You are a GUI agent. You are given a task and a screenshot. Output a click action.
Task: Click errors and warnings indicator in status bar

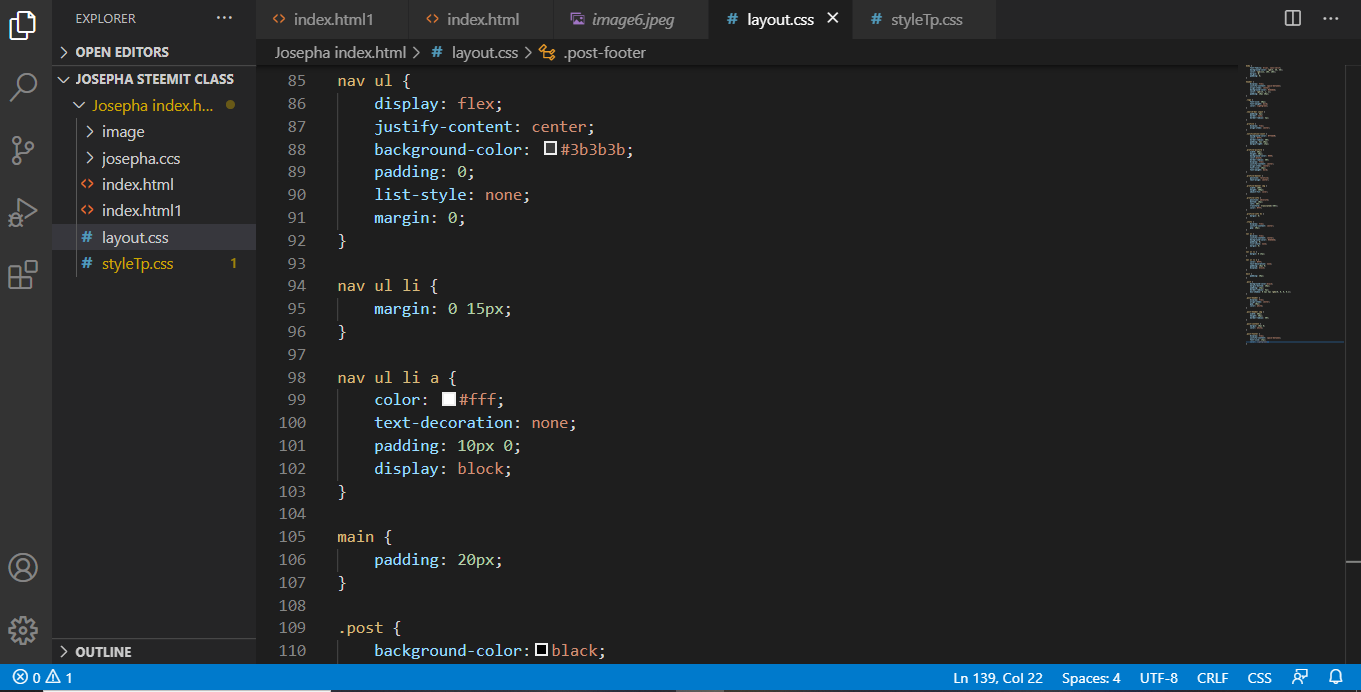[43, 678]
